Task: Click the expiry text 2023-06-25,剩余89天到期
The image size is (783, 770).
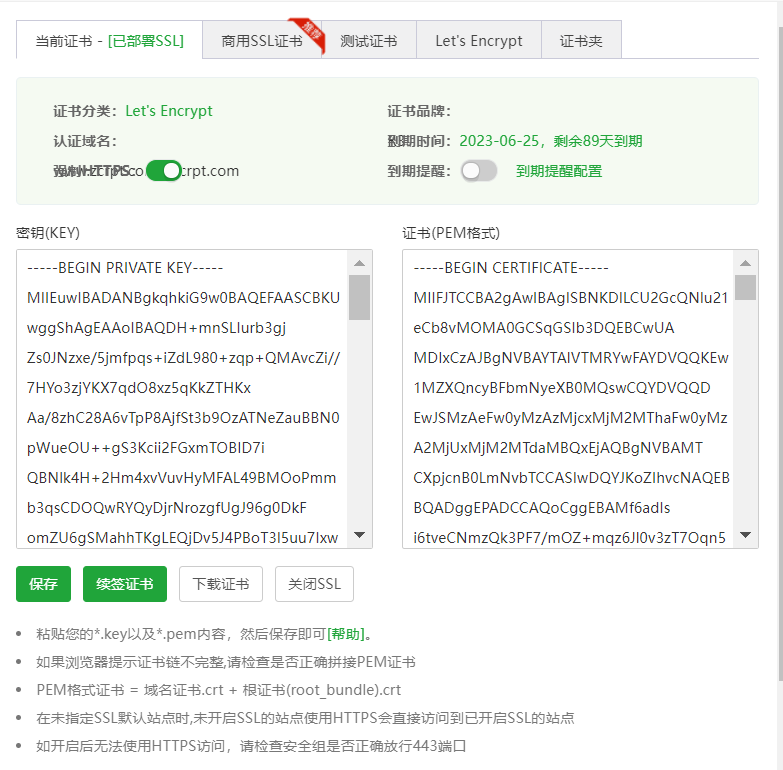Action: pyautogui.click(x=550, y=141)
